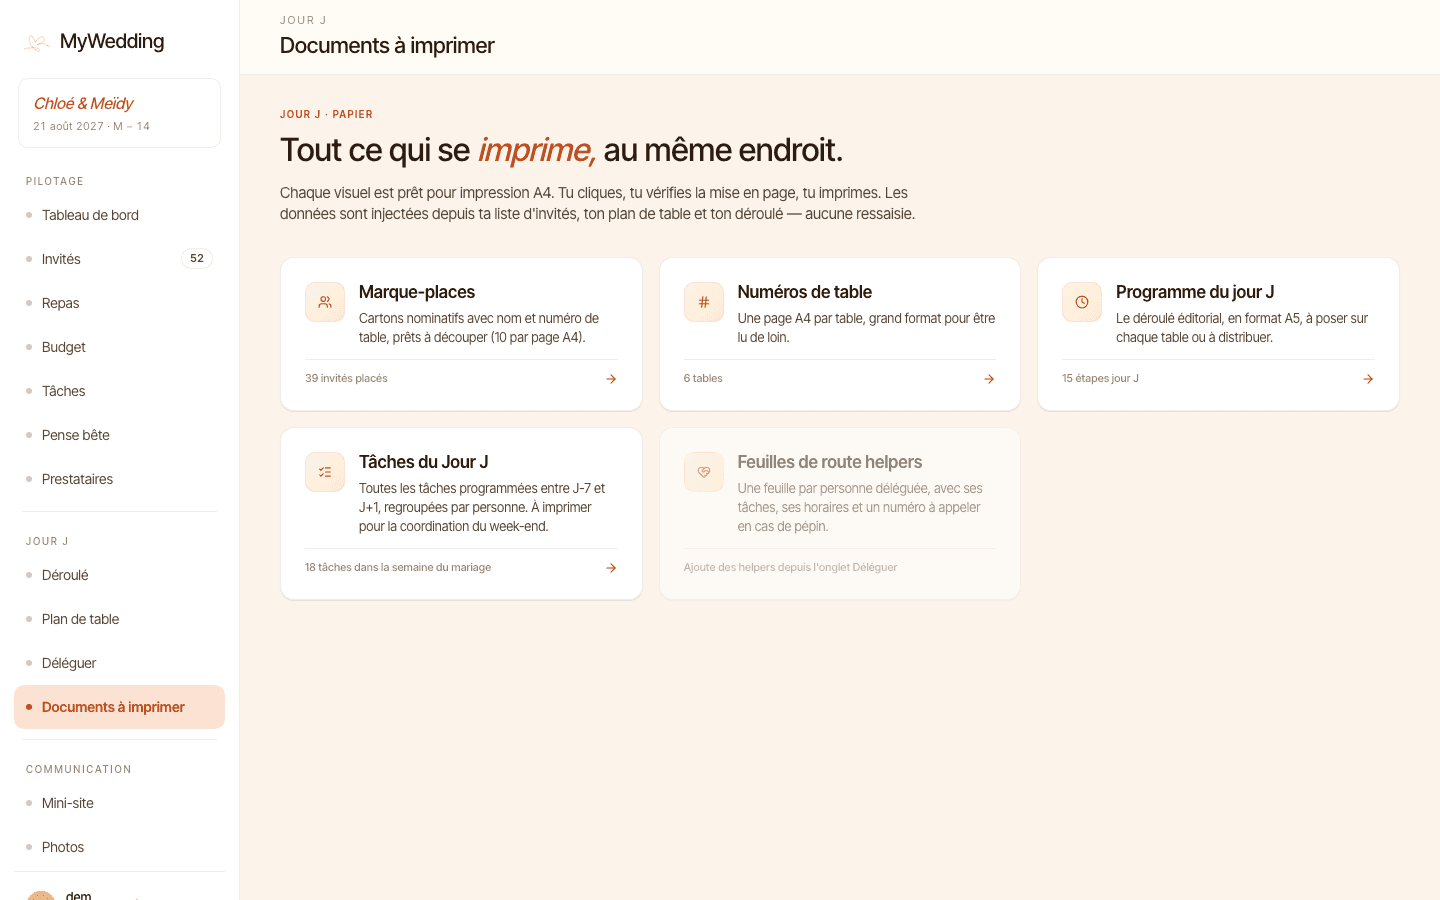The image size is (1440, 900).
Task: Click the Numéros de table hash icon
Action: 704,302
